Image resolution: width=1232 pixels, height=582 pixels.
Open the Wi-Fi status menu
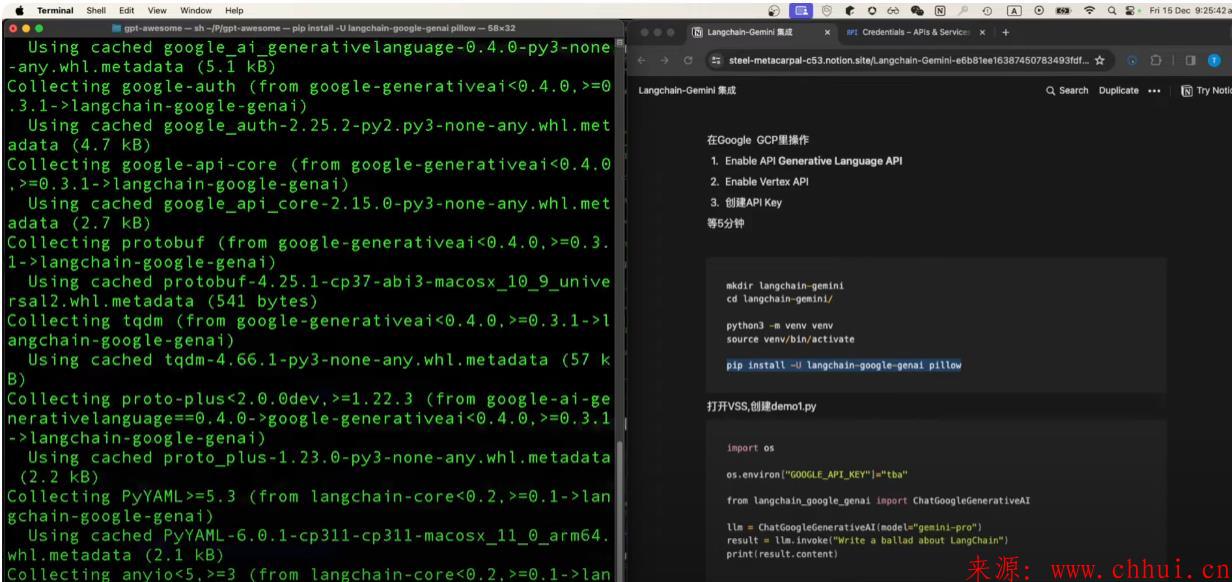1088,10
